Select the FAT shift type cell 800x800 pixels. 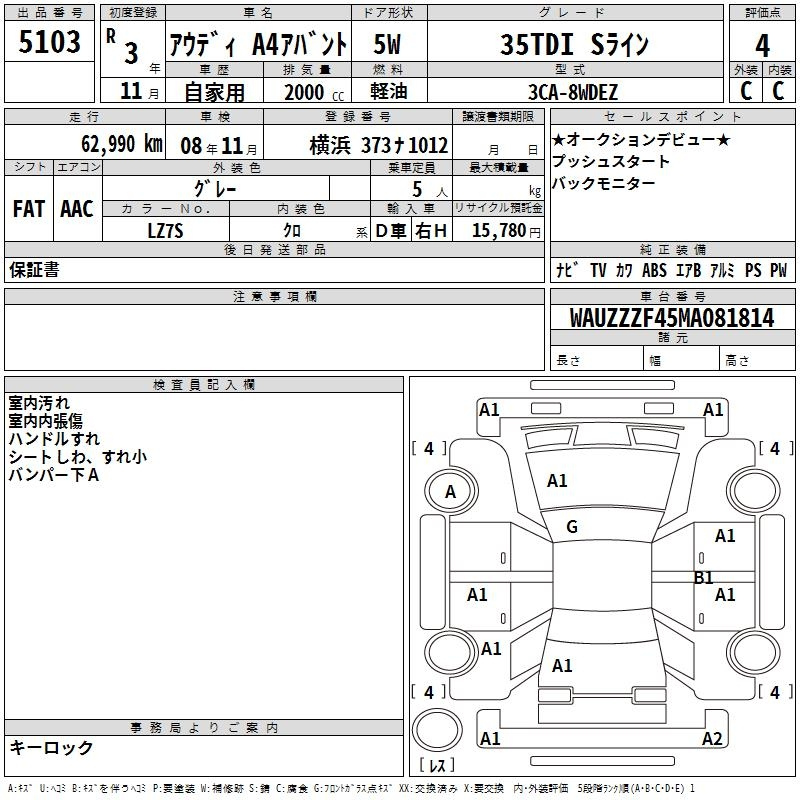28,208
